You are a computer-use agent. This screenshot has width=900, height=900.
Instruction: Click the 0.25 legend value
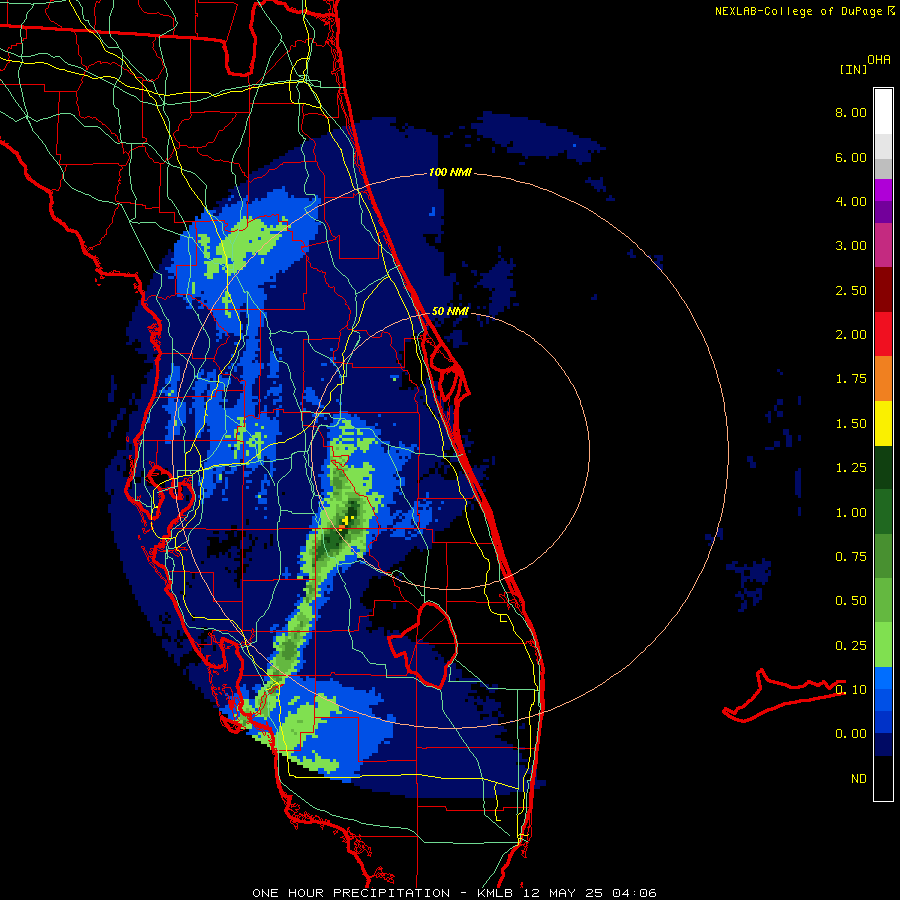point(851,646)
